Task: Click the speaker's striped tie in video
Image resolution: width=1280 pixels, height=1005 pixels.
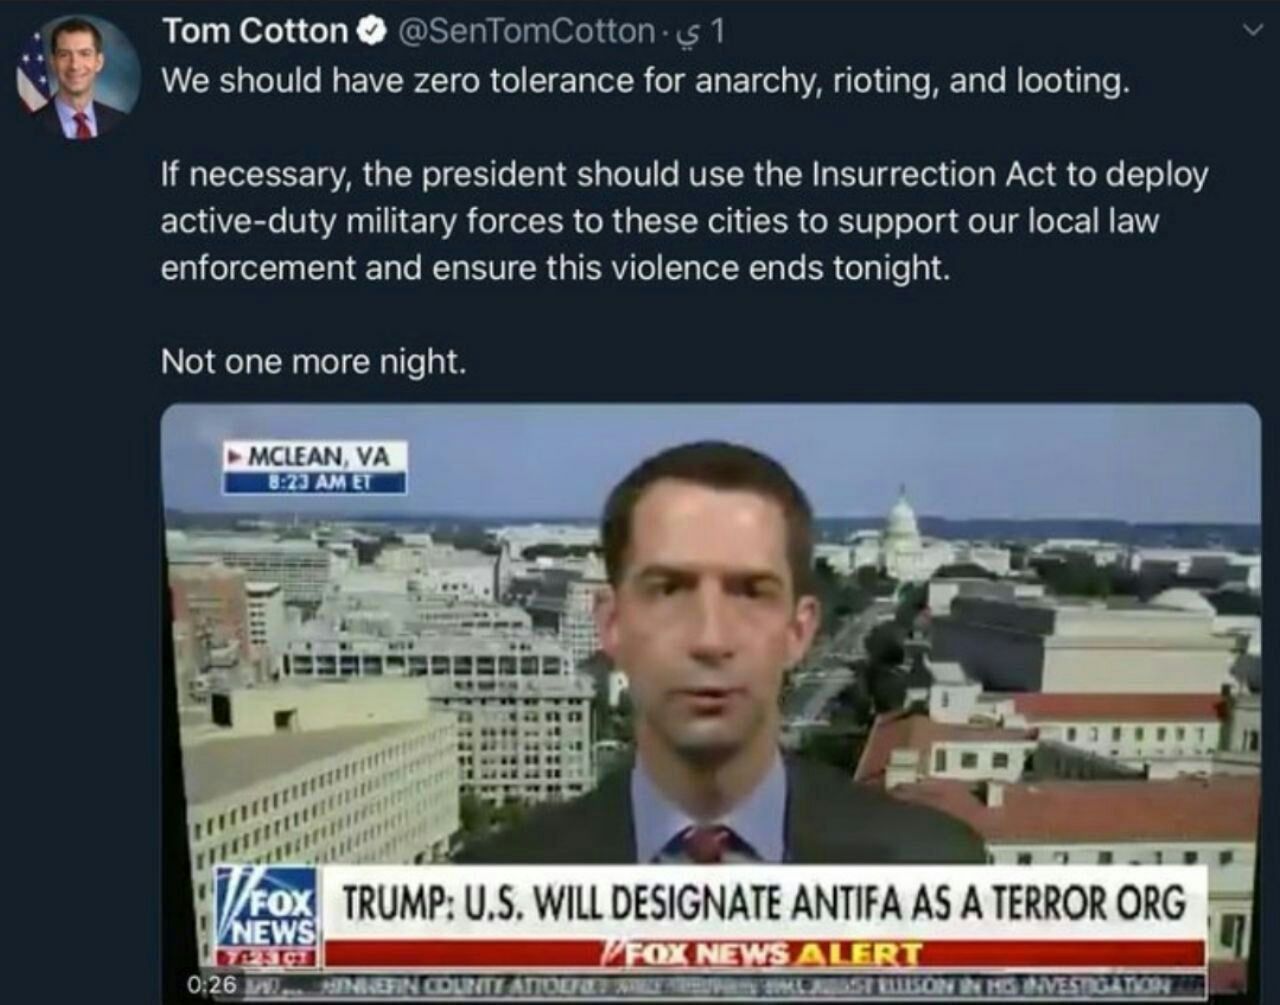Action: tap(706, 844)
